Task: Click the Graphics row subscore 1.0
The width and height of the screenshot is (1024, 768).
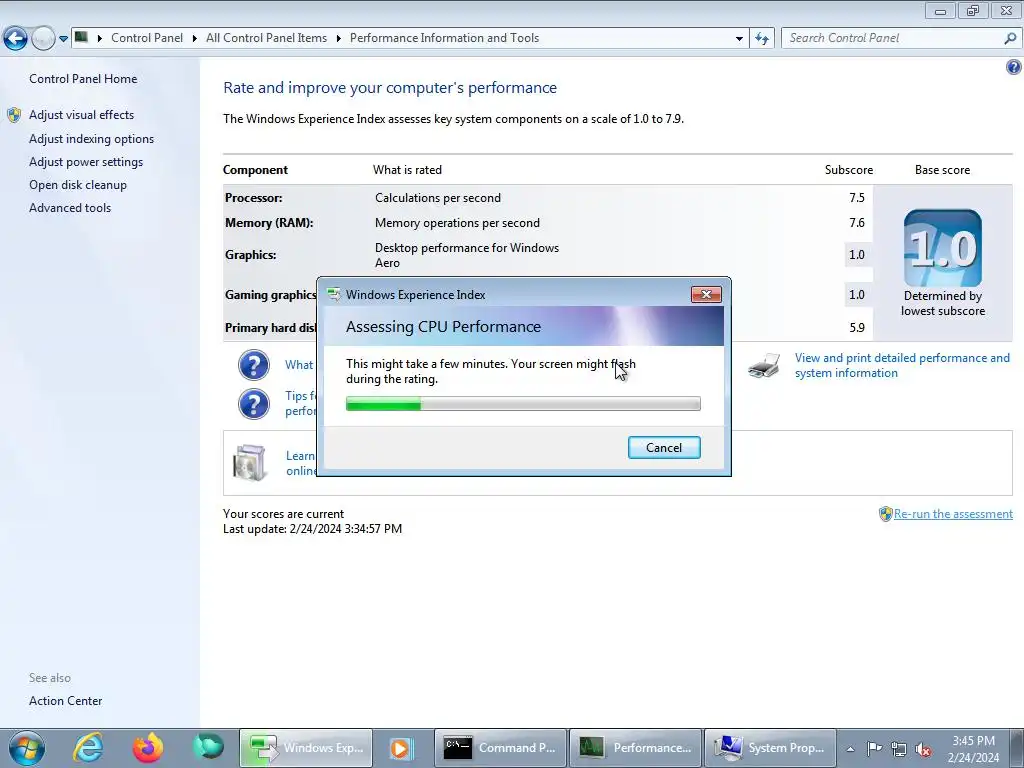Action: [857, 255]
